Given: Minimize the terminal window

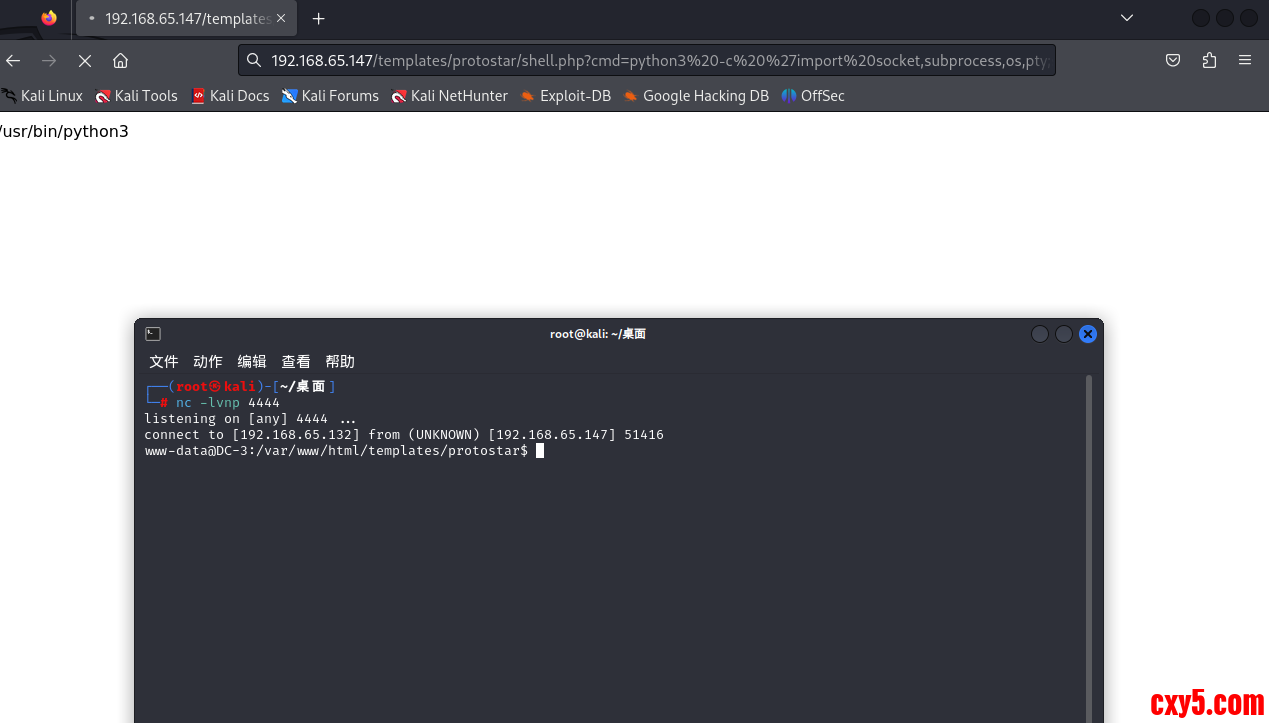Looking at the screenshot, I should point(1040,334).
